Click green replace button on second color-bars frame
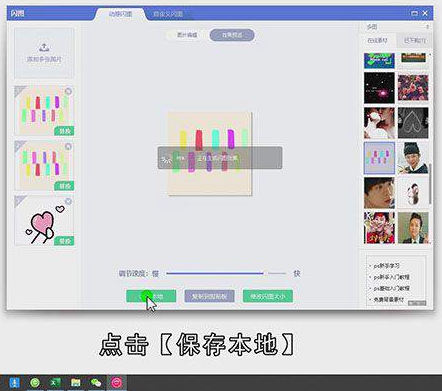Image resolution: width=442 pixels, height=391 pixels. (x=64, y=186)
